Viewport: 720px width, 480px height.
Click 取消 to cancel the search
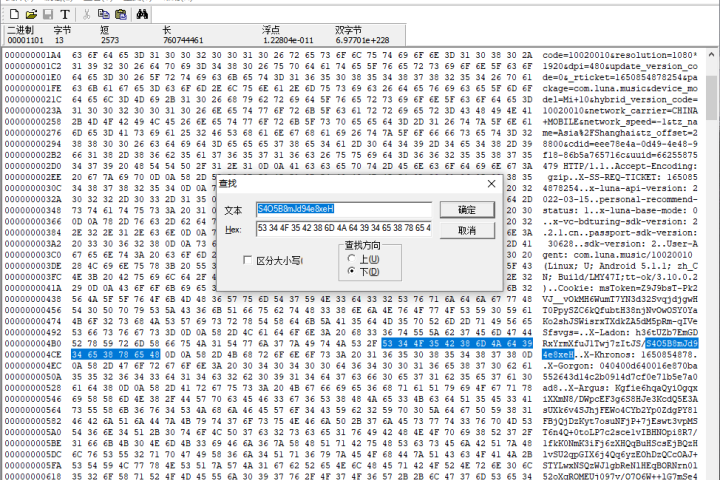point(466,230)
